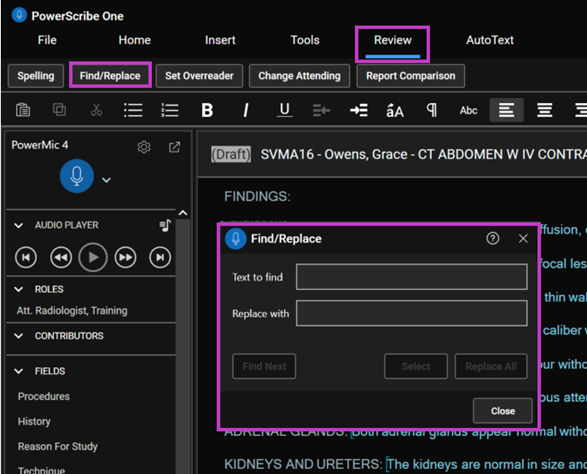Click Close button in Find/Replace dialog

tap(503, 411)
